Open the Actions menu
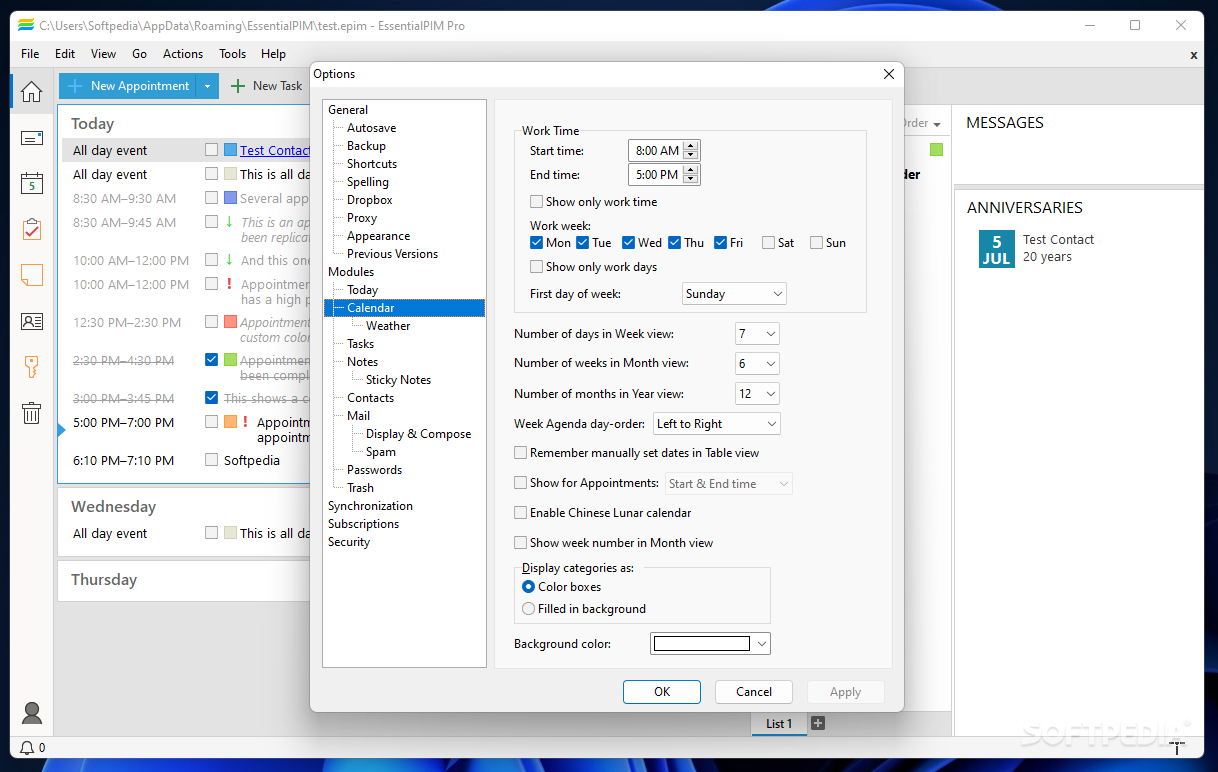 pyautogui.click(x=183, y=54)
